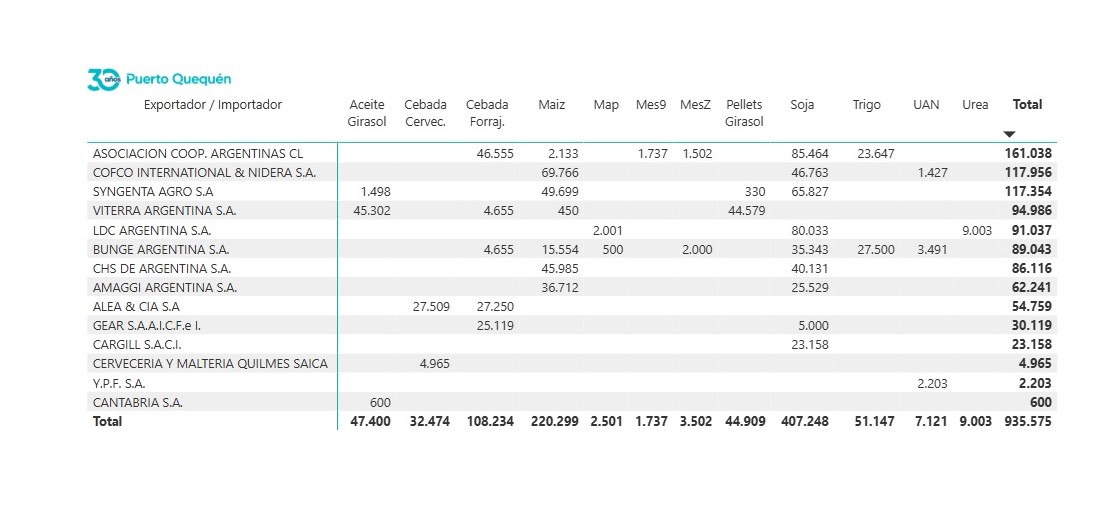The height and width of the screenshot is (507, 1101).
Task: Click the Trigo total 51.147
Action: click(x=875, y=421)
